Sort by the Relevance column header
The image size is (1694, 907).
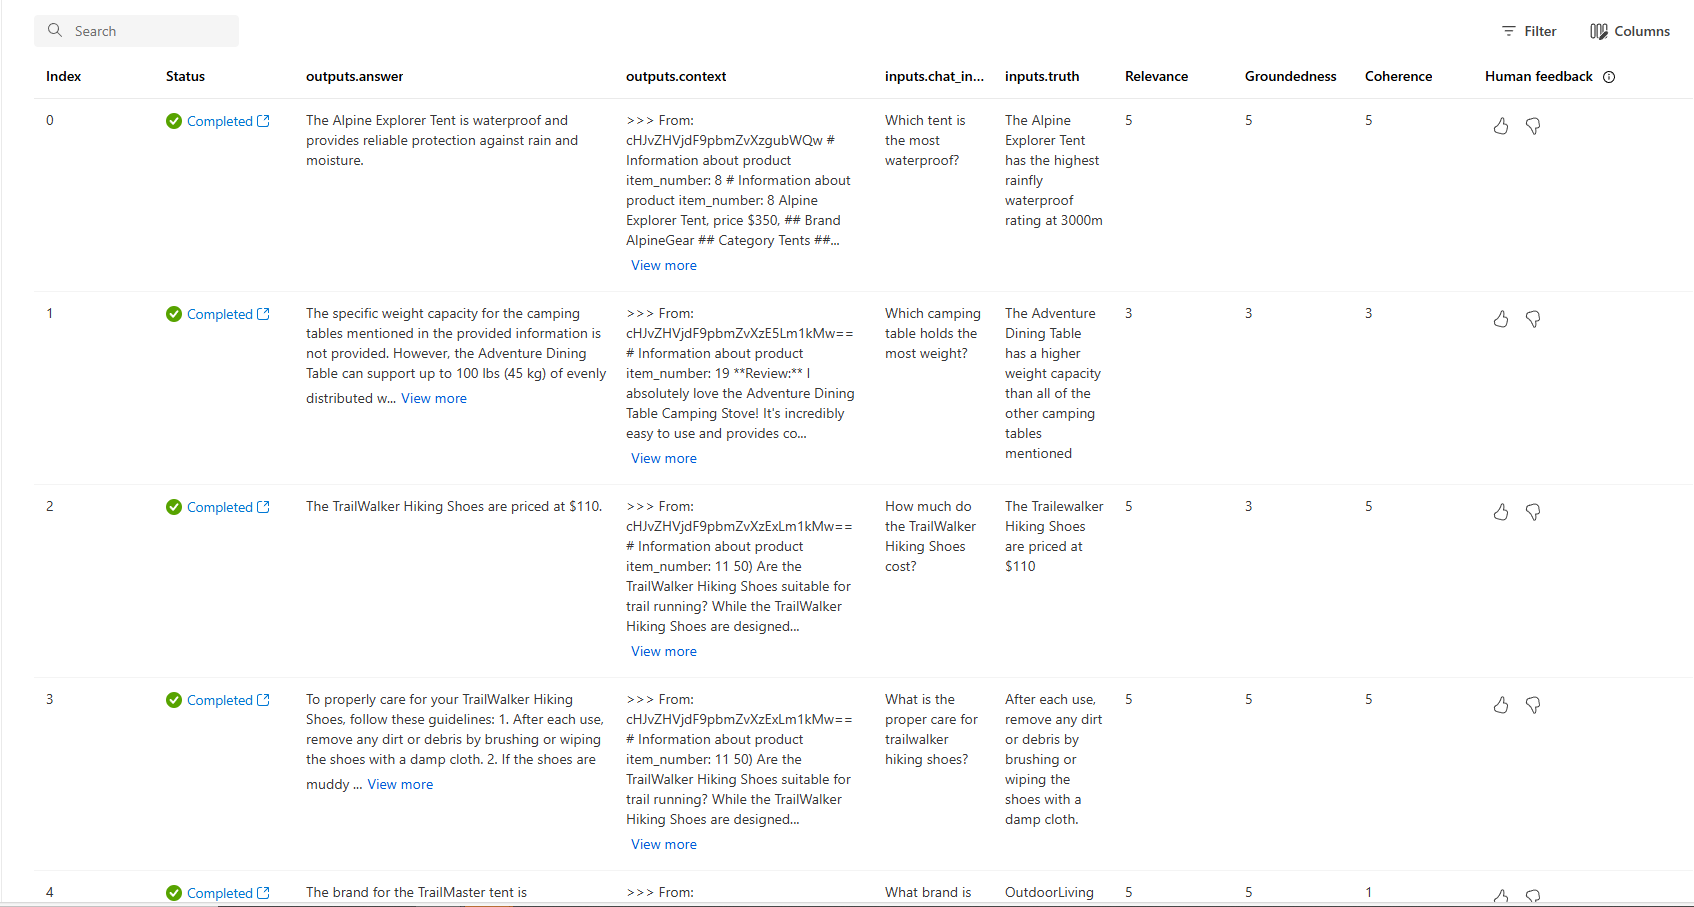pyautogui.click(x=1156, y=76)
